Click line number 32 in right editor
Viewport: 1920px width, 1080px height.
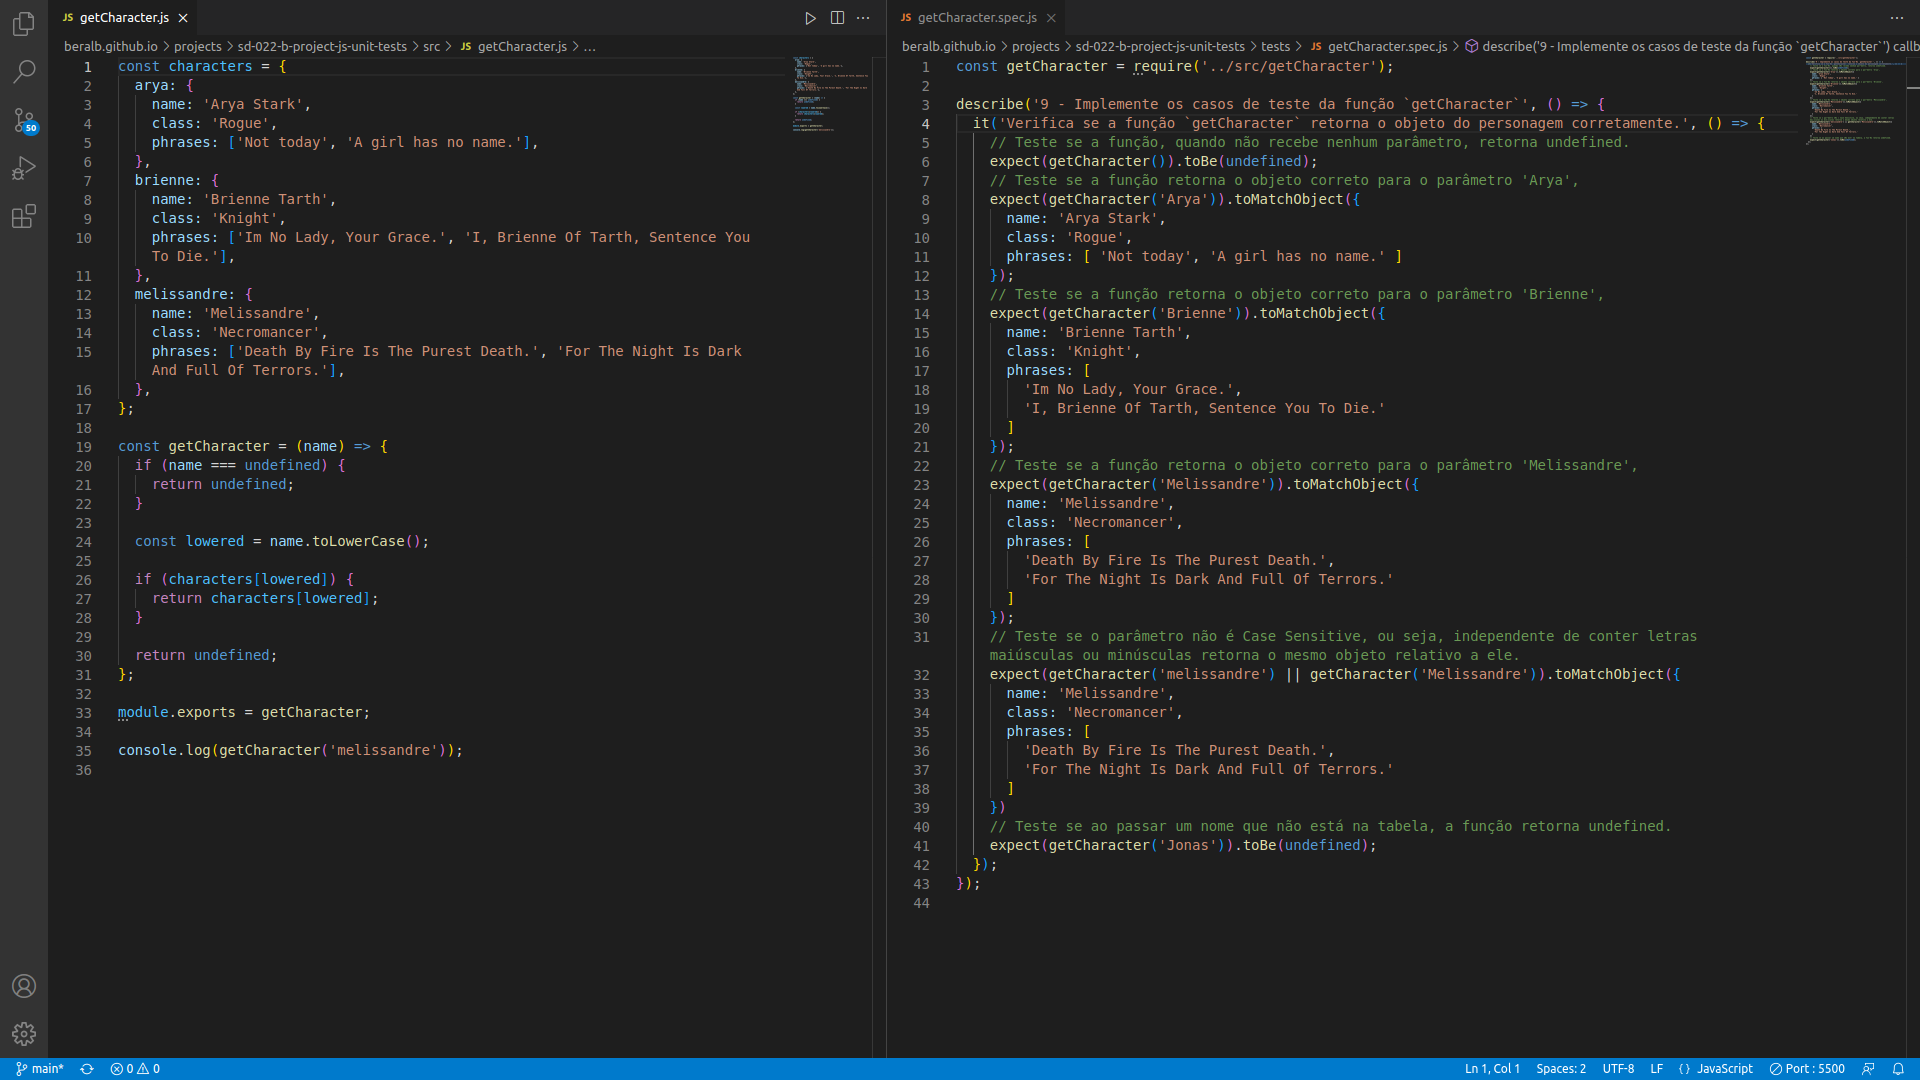coord(921,675)
